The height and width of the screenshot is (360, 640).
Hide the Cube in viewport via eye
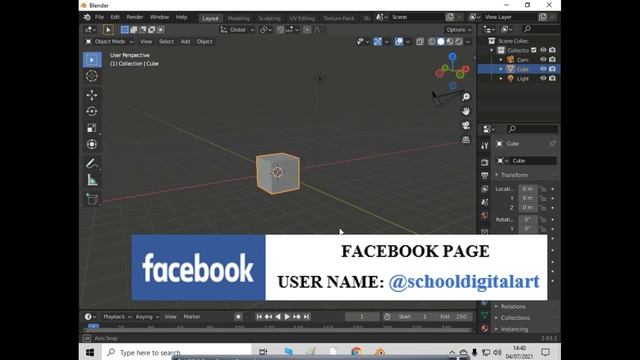(543, 69)
